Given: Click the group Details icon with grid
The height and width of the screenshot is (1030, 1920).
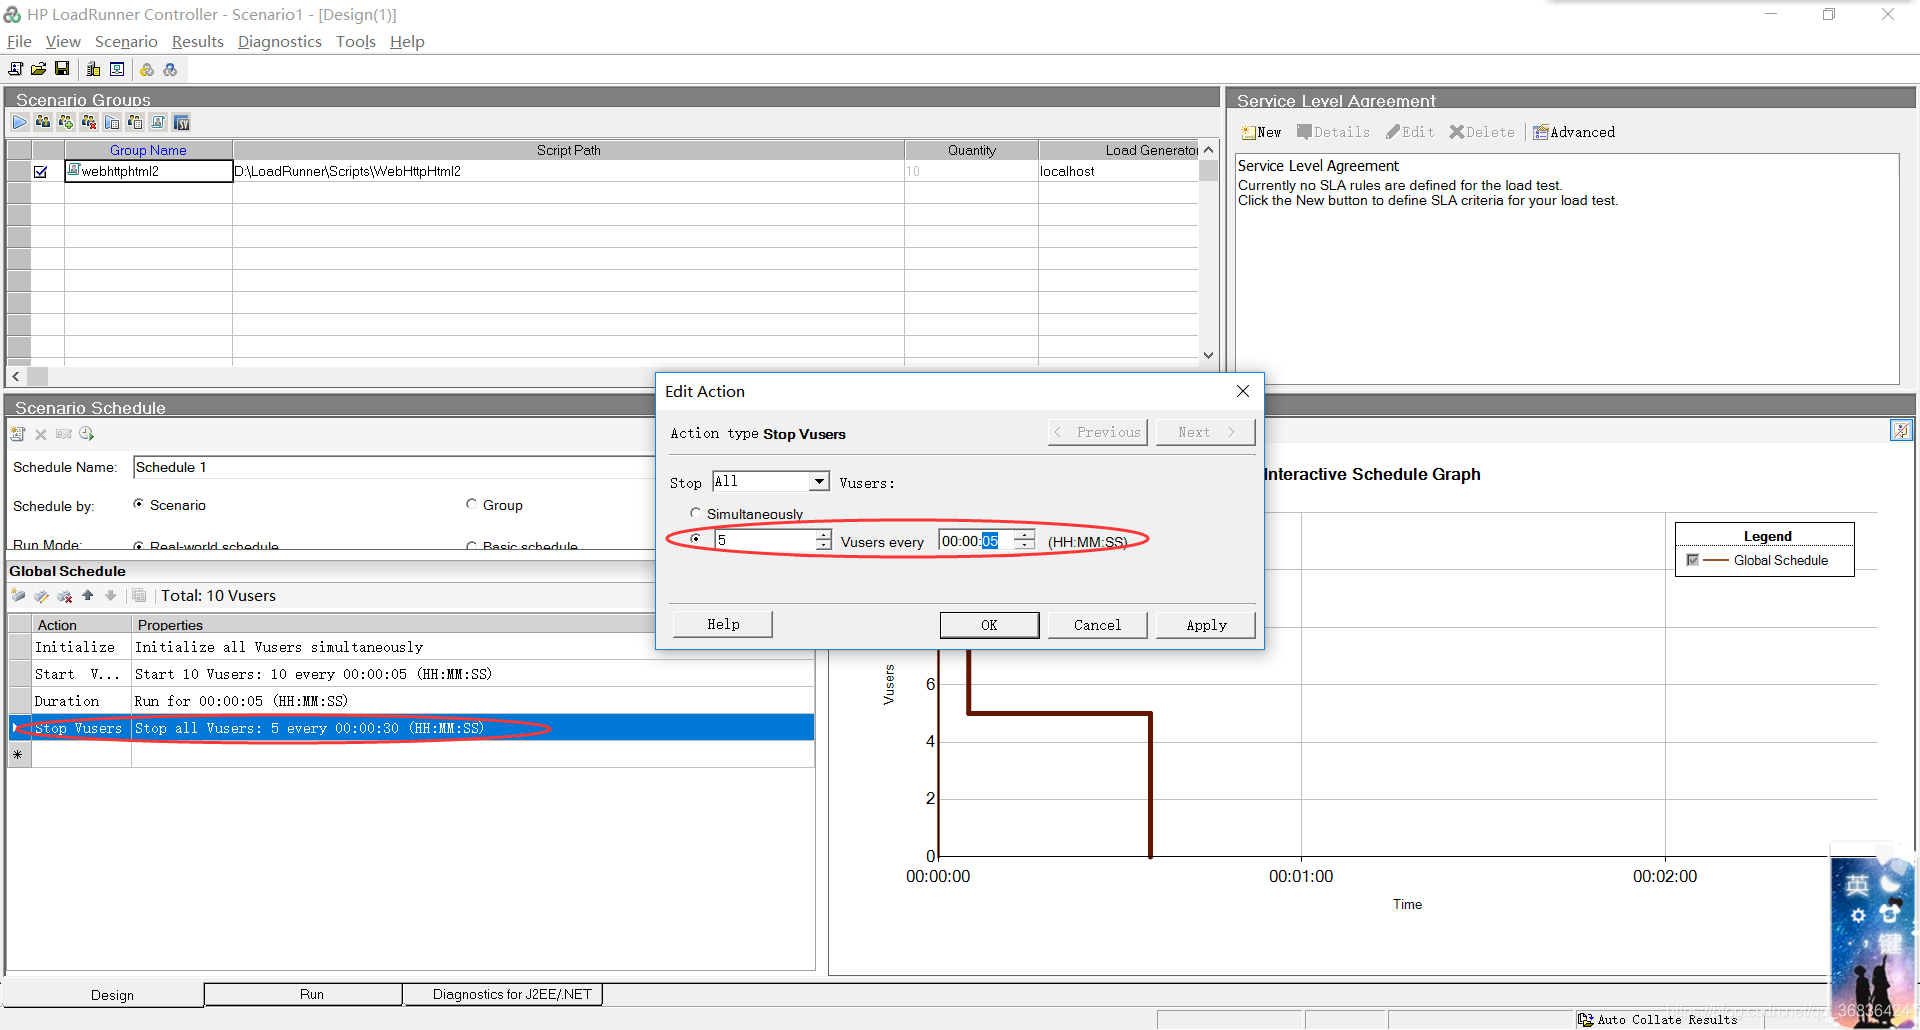Looking at the screenshot, I should pos(135,122).
